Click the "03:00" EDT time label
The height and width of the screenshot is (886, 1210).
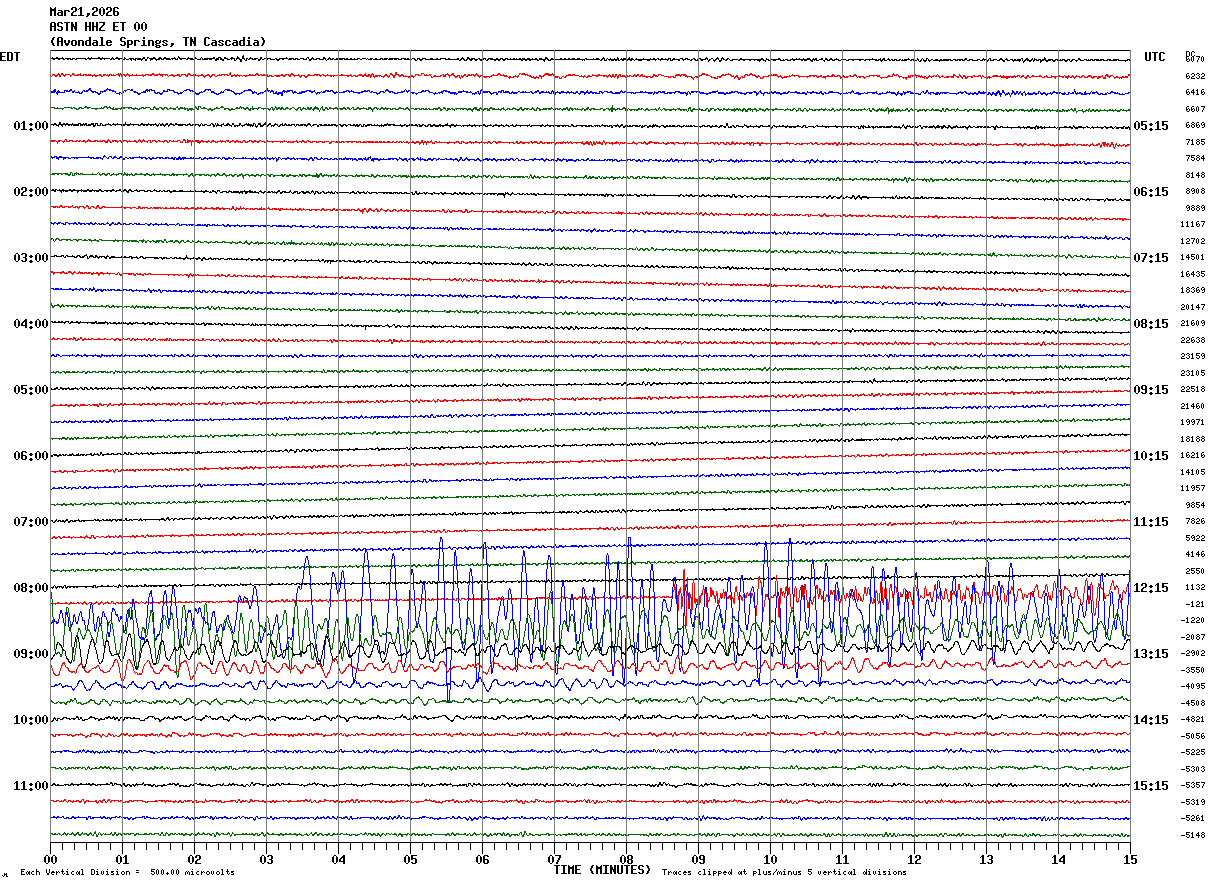(31, 258)
